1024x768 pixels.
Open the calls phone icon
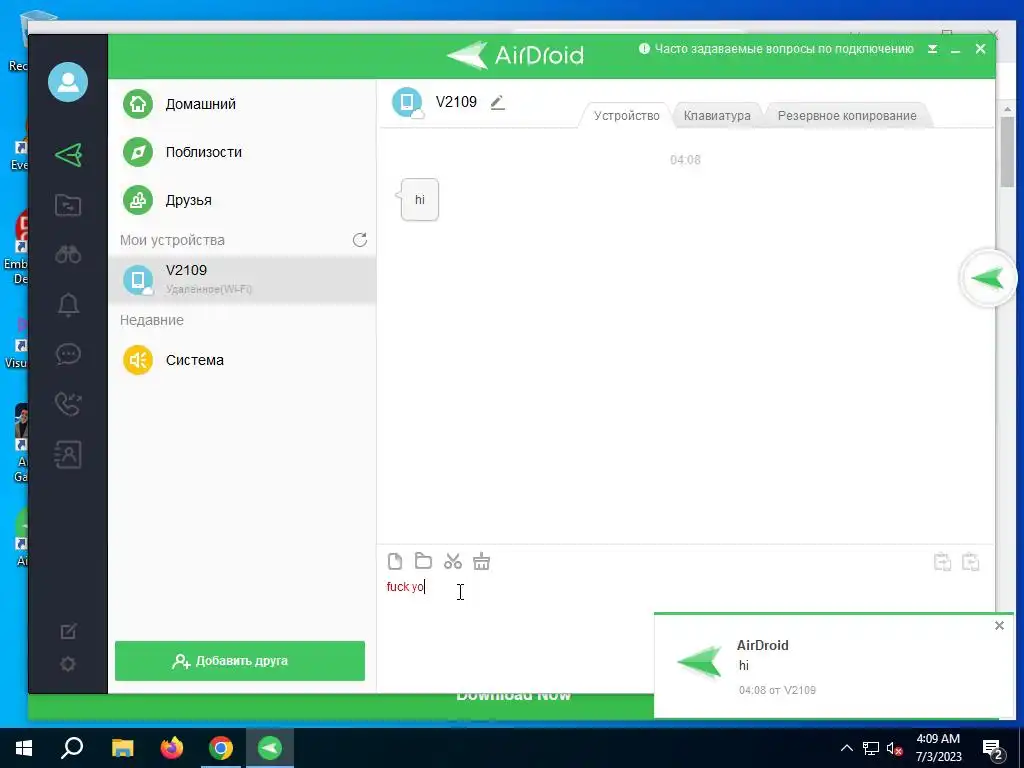pos(68,404)
